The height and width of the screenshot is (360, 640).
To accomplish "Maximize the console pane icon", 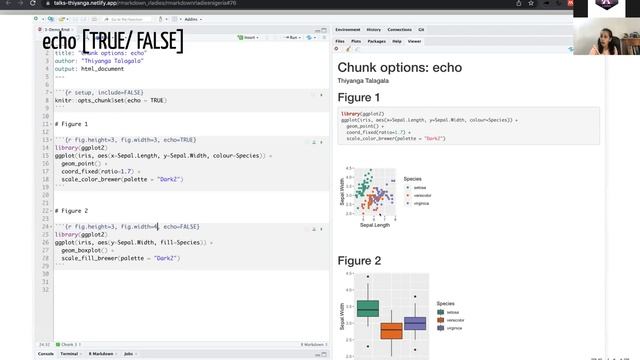I will point(324,354).
